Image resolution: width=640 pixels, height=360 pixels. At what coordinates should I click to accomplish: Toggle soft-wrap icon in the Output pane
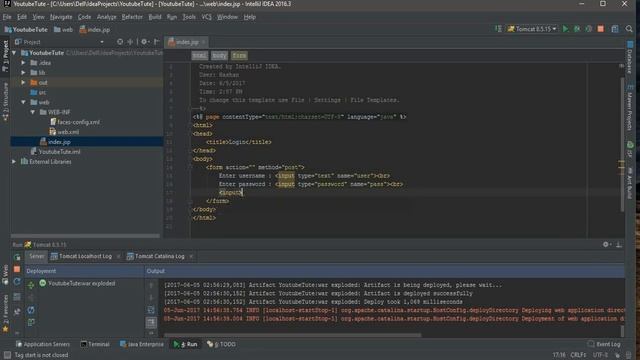coord(151,310)
